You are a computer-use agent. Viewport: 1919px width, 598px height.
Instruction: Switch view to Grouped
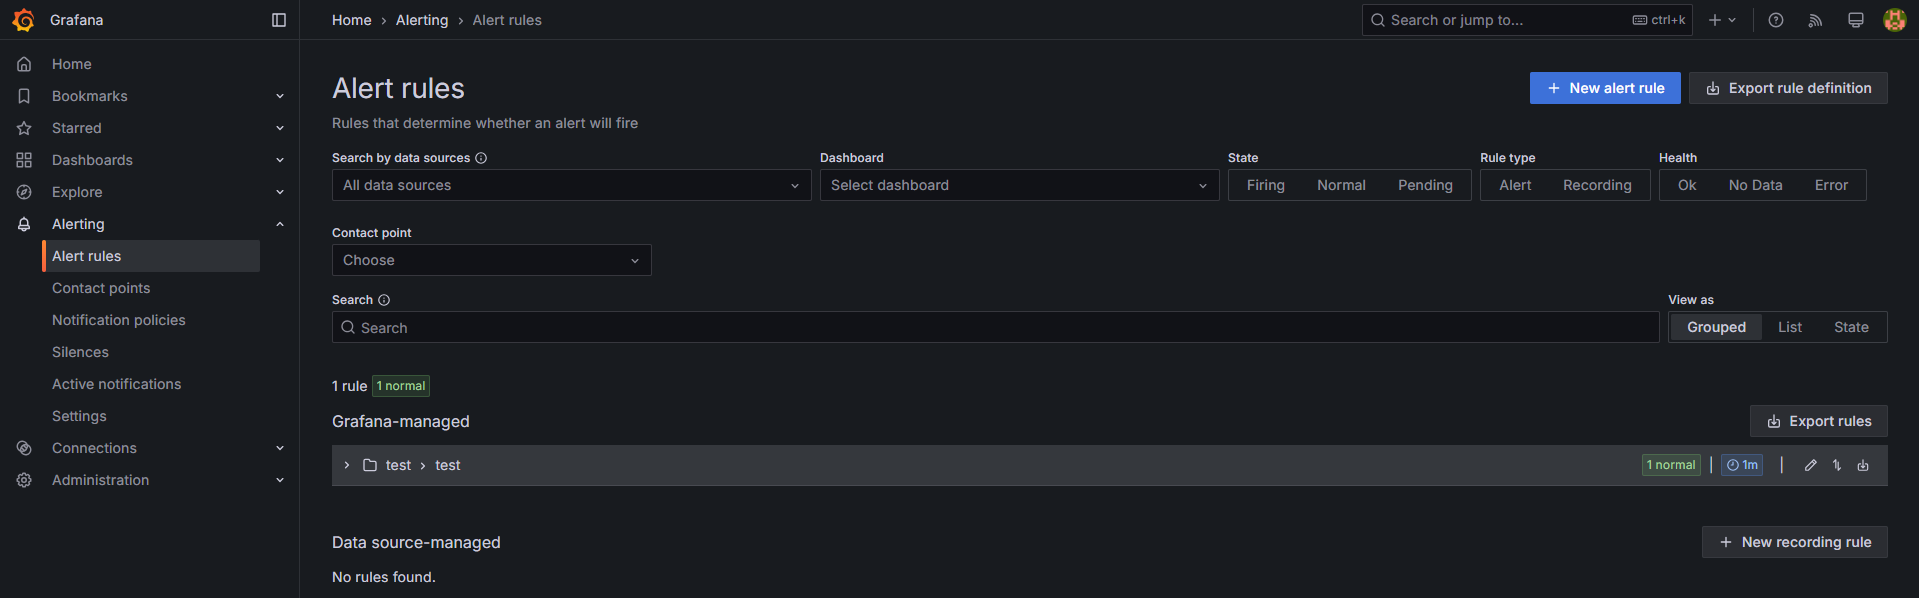(x=1716, y=327)
